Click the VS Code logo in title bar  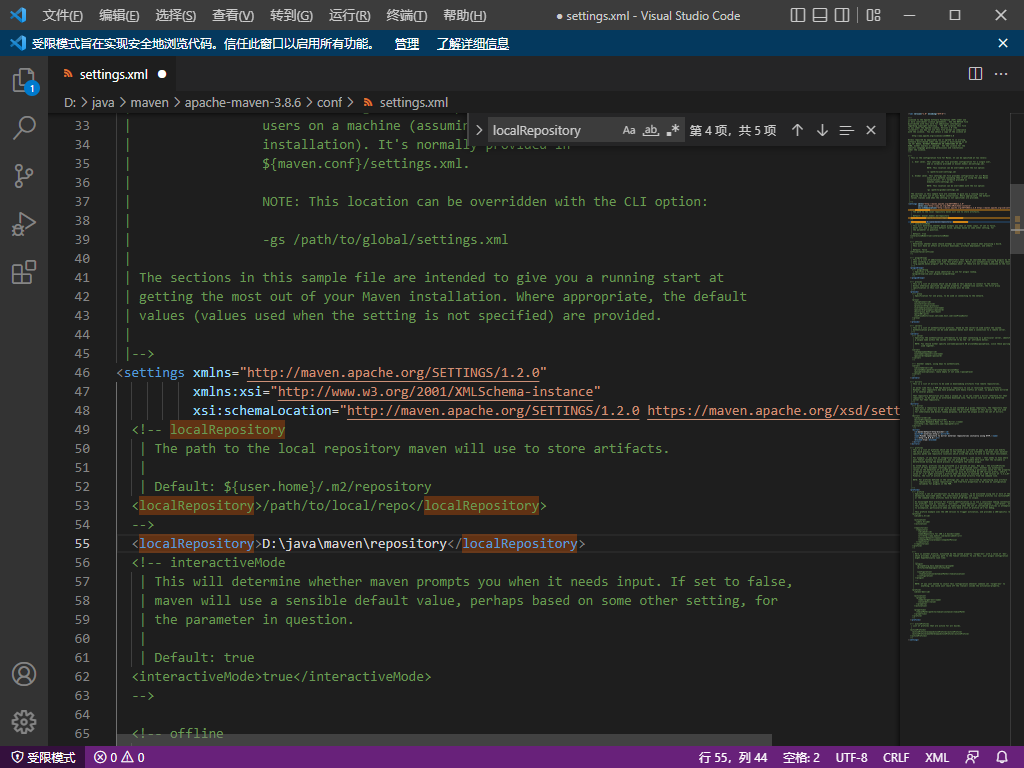(x=18, y=15)
